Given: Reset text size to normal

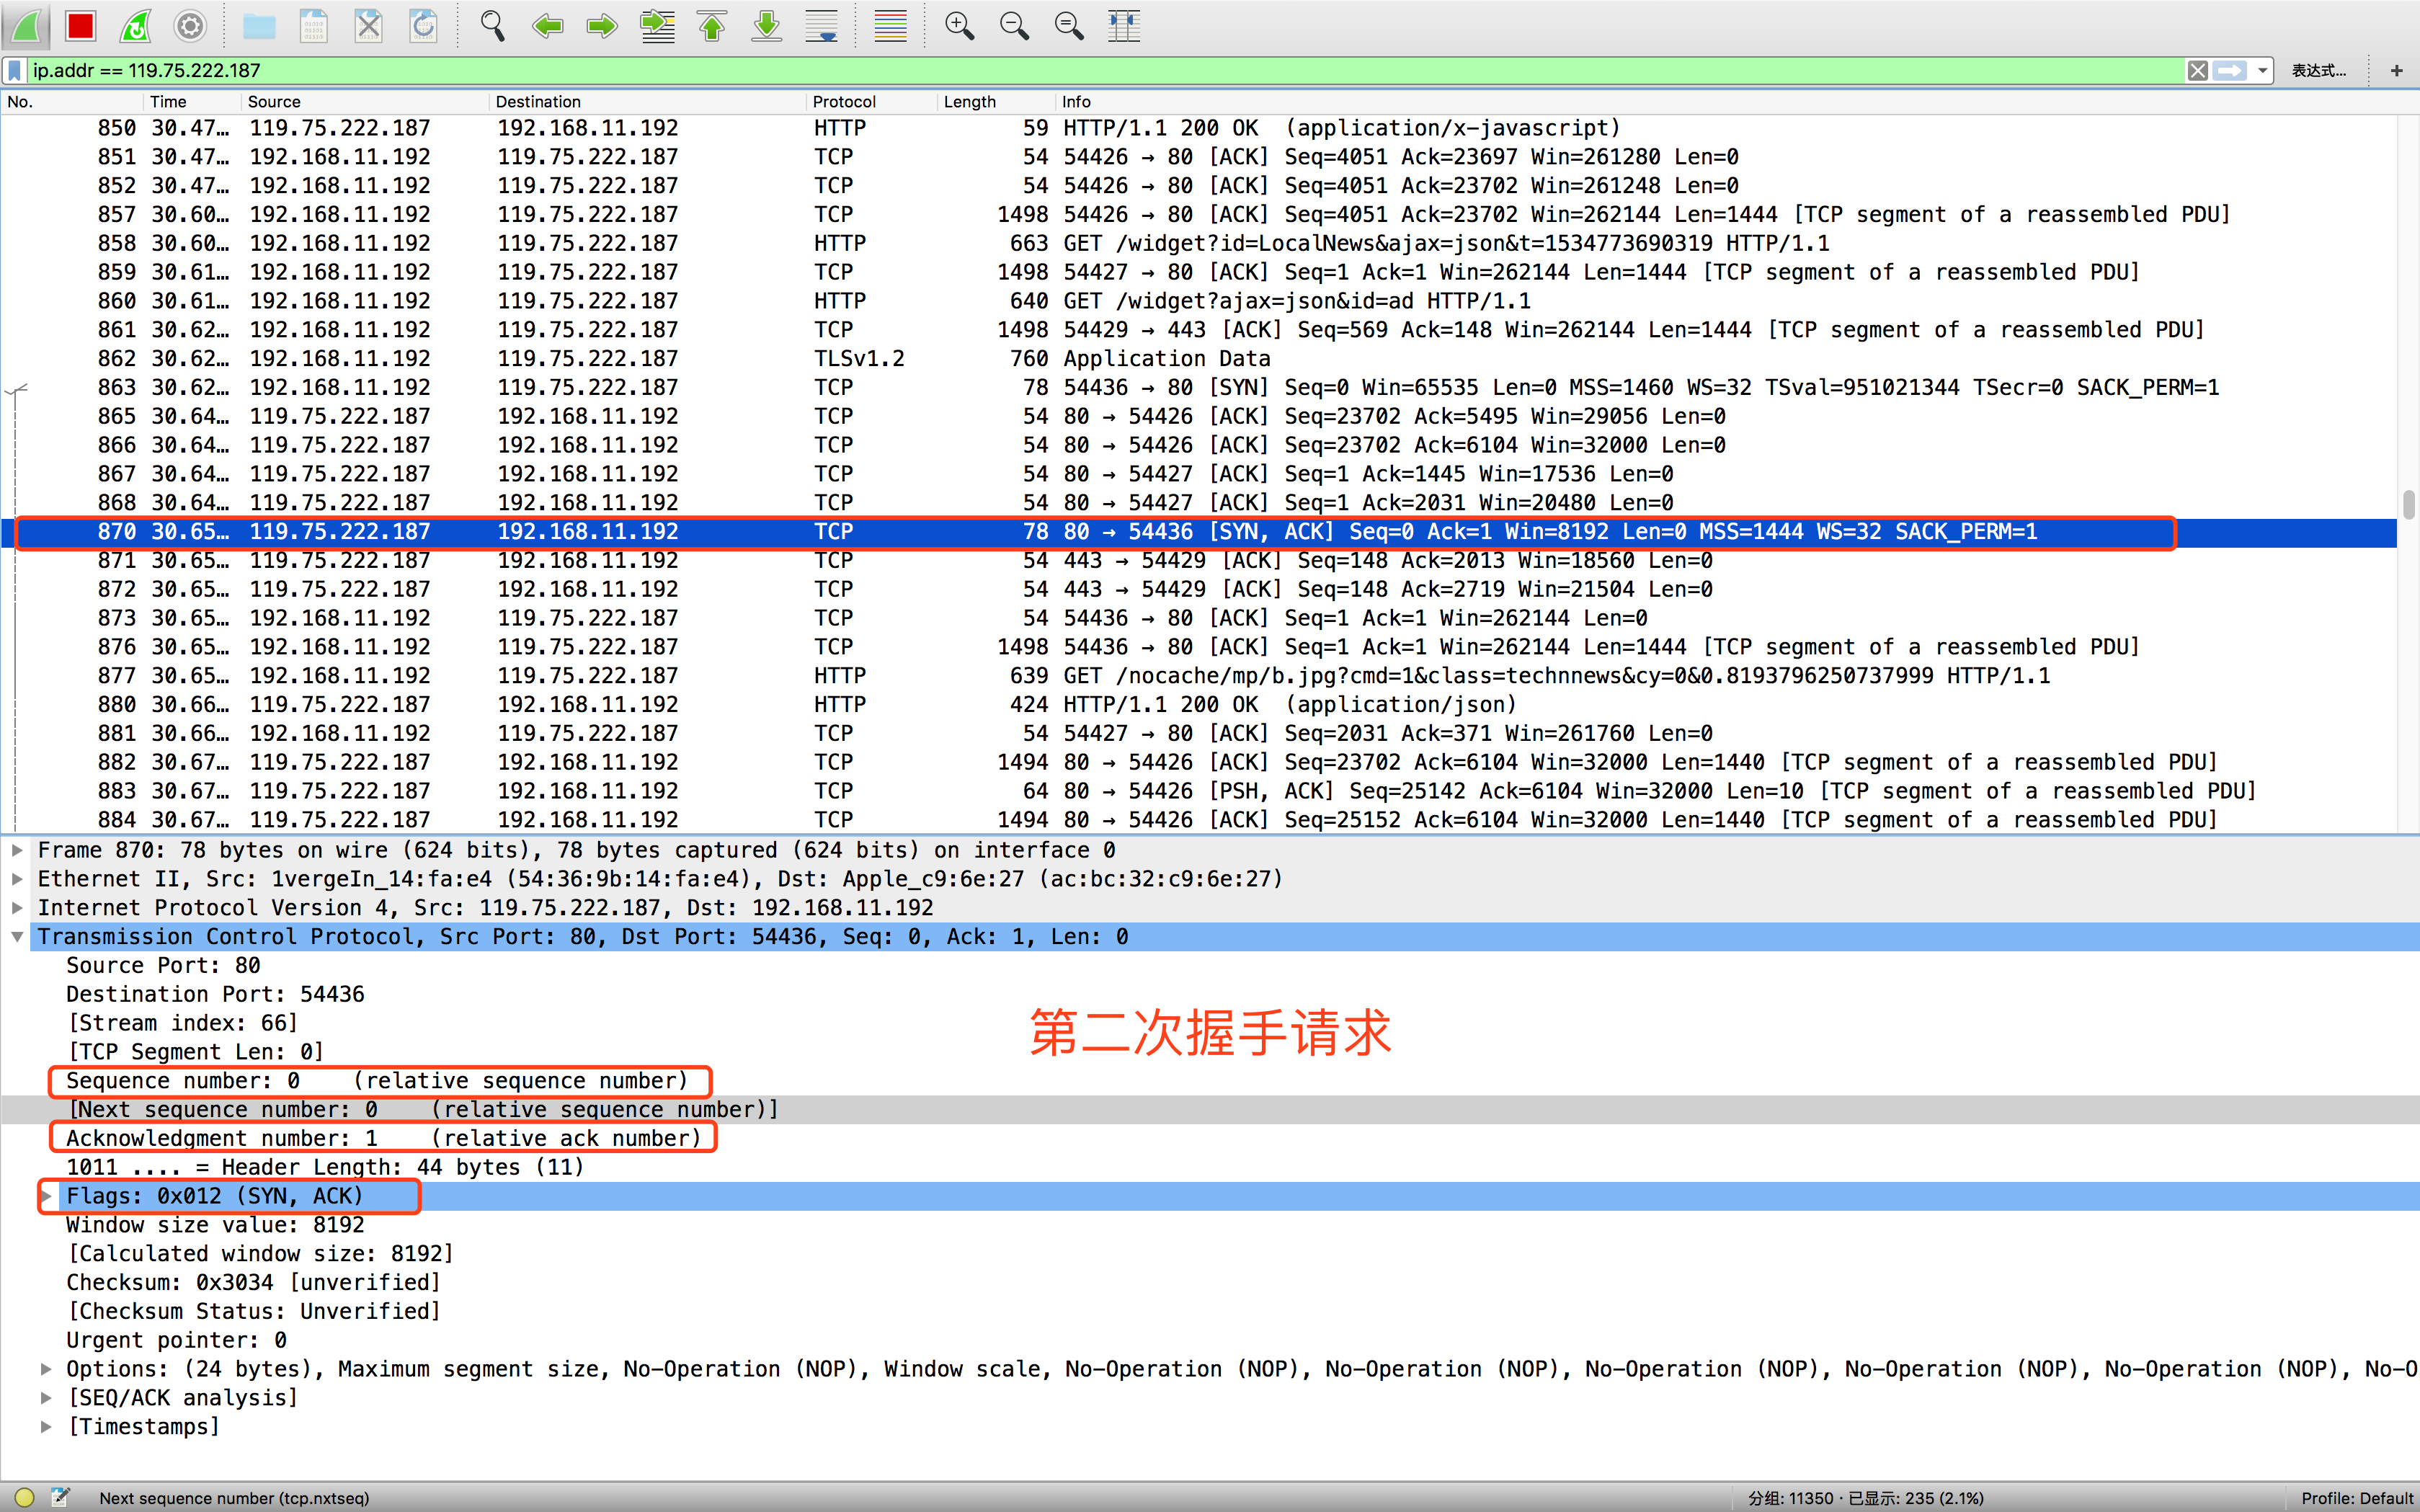Looking at the screenshot, I should click(x=1070, y=26).
